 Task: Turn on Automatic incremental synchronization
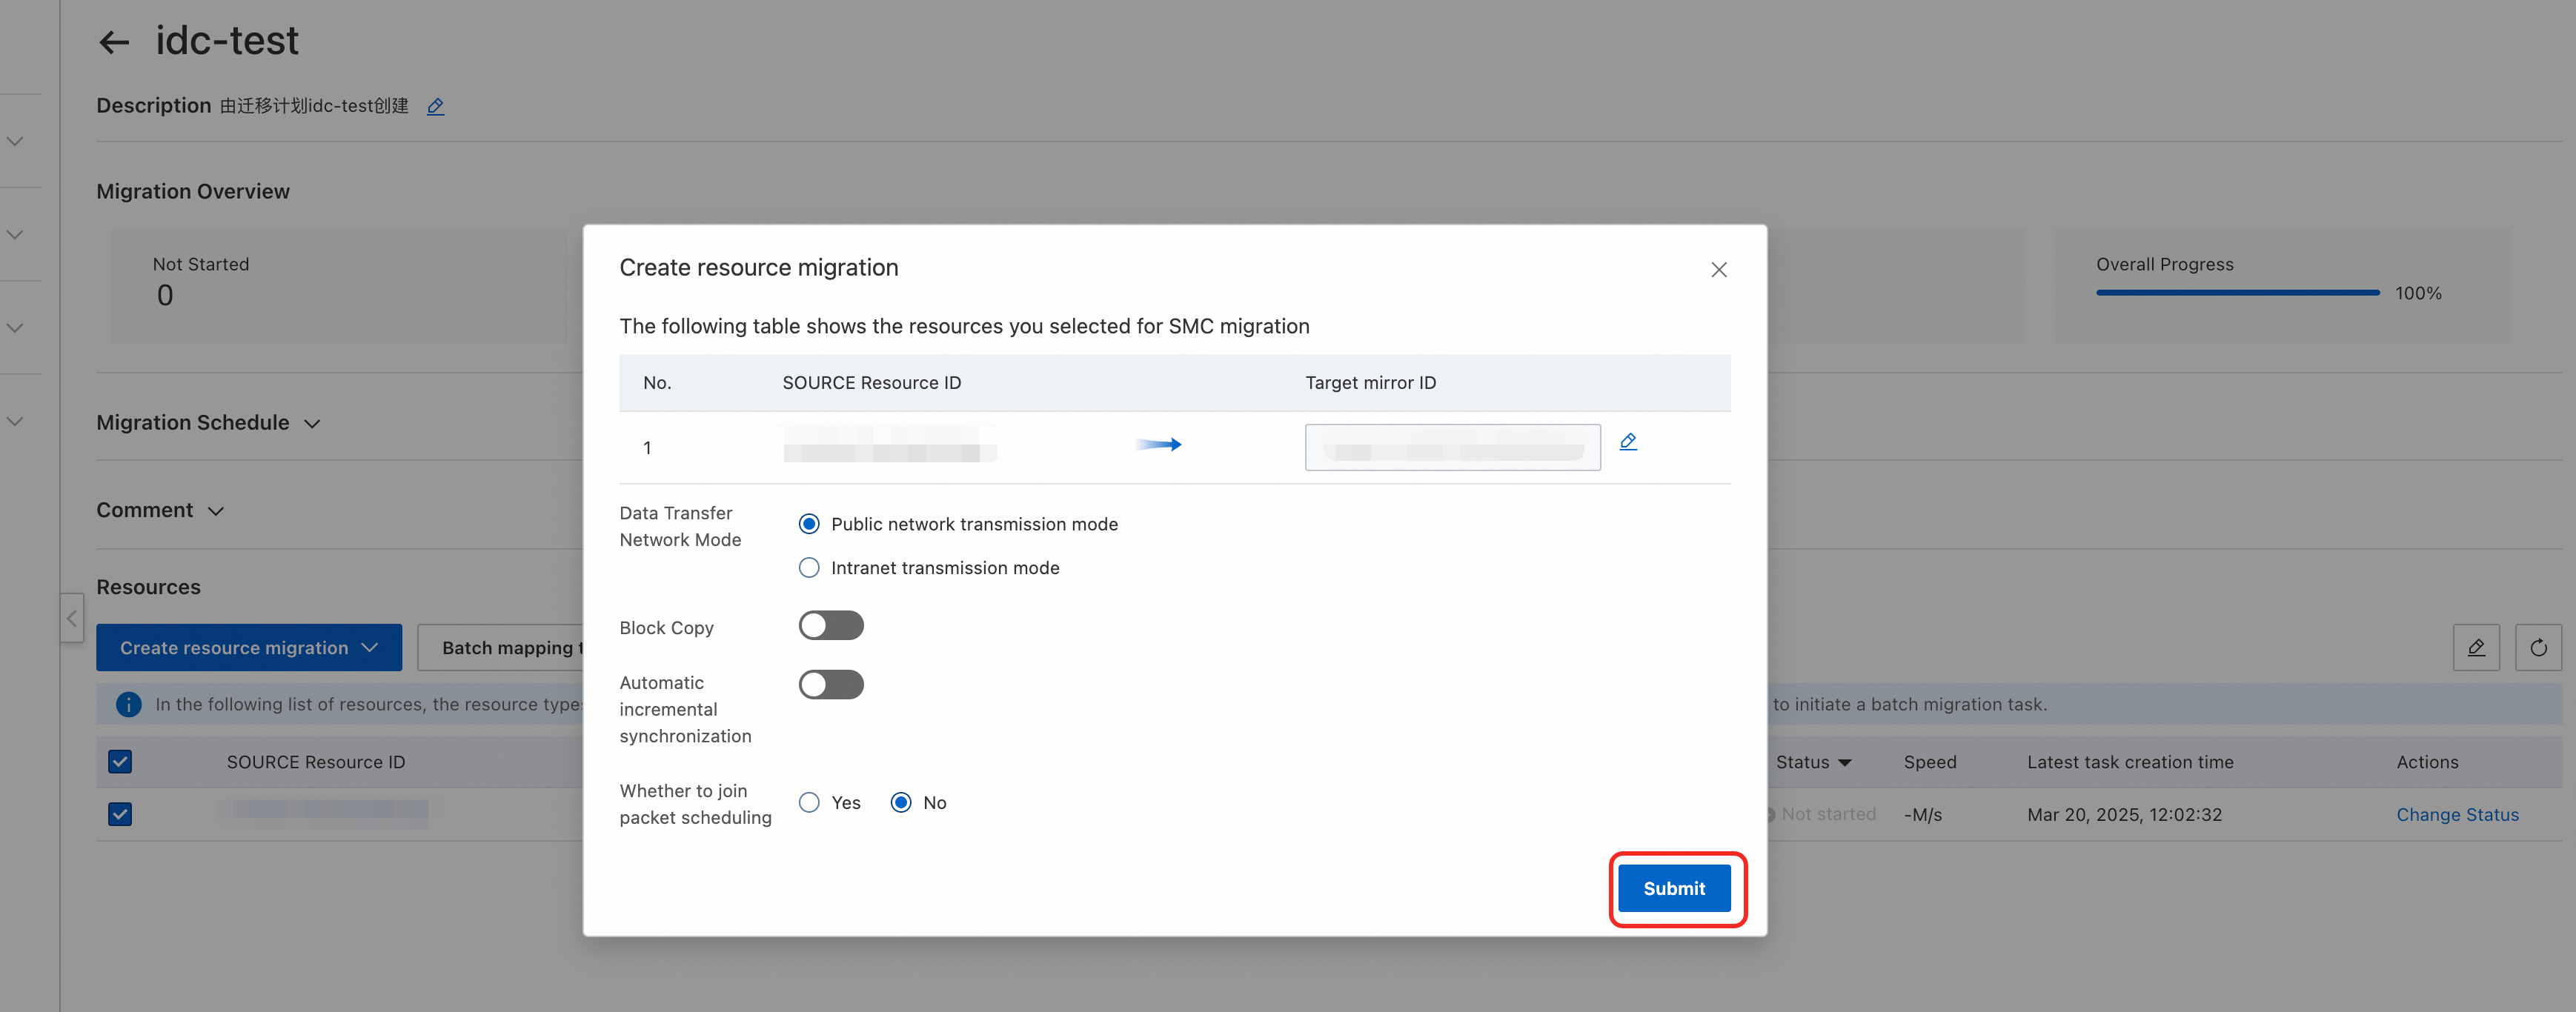830,685
